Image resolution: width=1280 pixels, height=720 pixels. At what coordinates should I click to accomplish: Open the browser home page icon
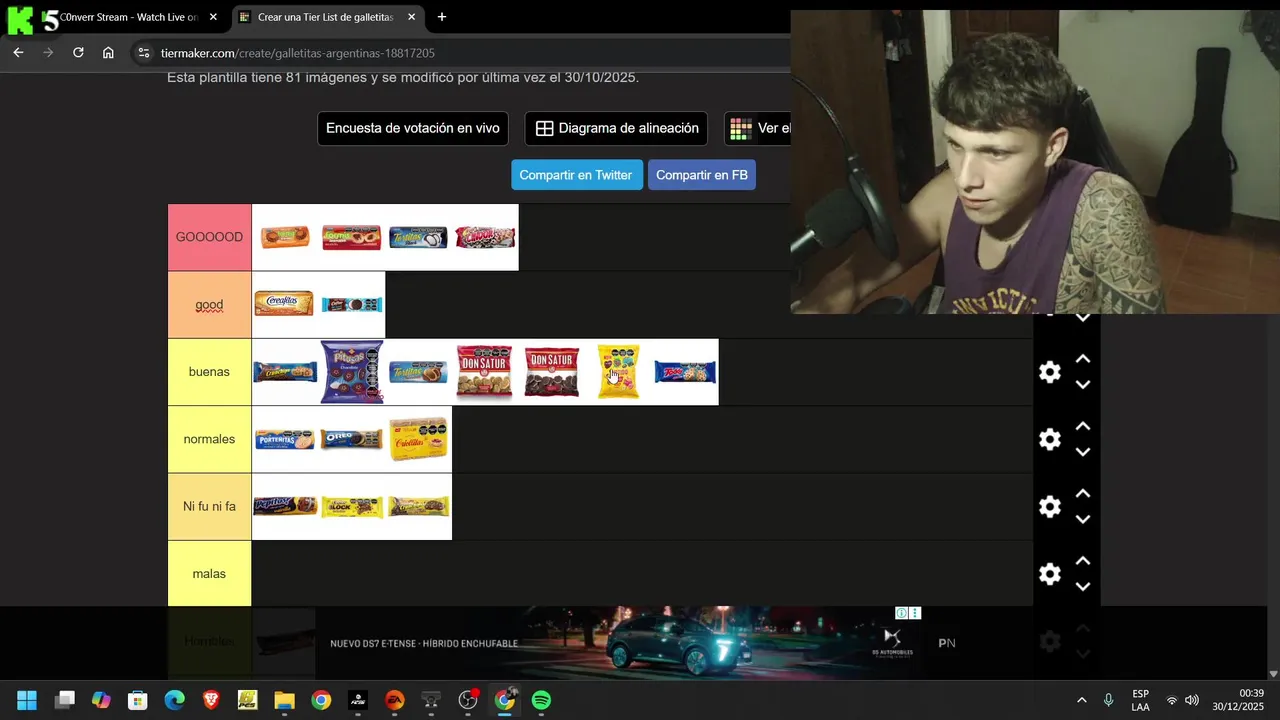108,53
